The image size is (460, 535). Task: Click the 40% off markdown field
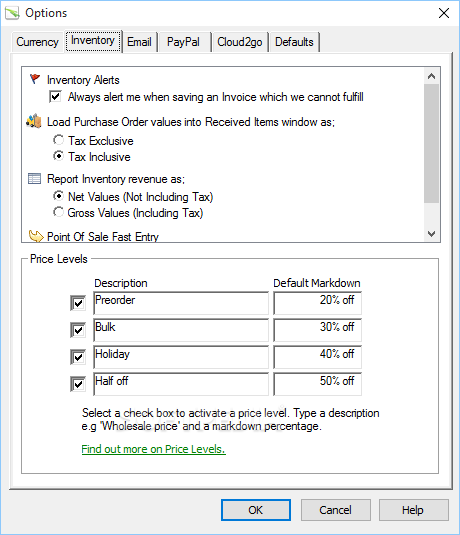coord(317,357)
